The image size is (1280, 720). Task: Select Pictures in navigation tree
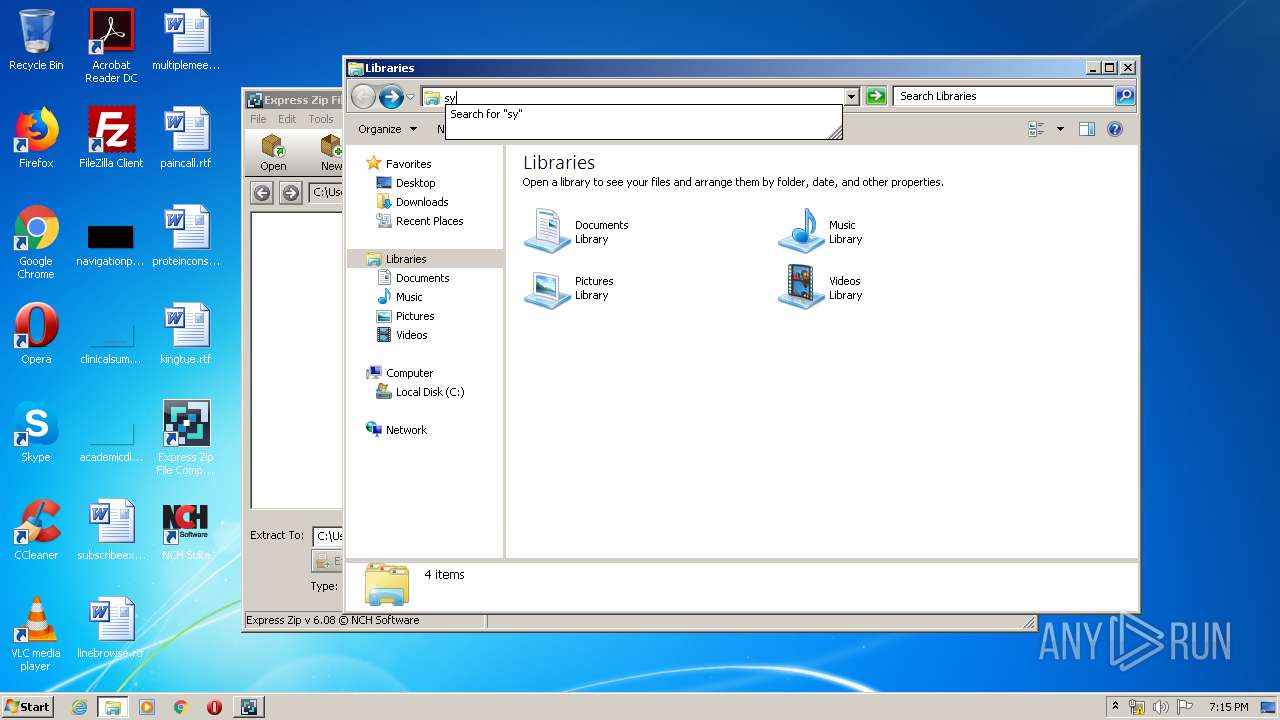pos(405,316)
